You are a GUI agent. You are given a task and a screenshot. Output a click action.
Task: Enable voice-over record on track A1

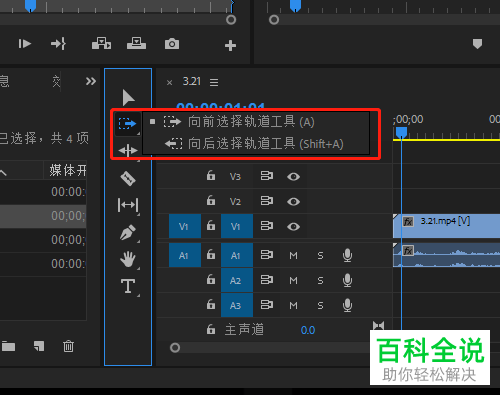[x=347, y=256]
